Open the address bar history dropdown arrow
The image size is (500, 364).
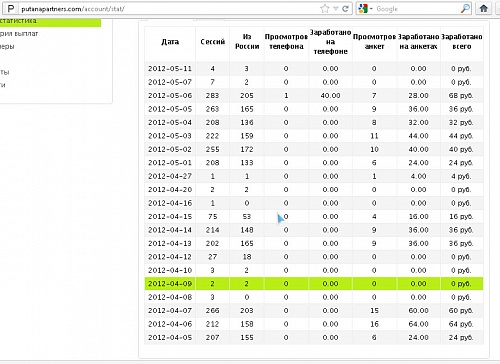tap(336, 9)
